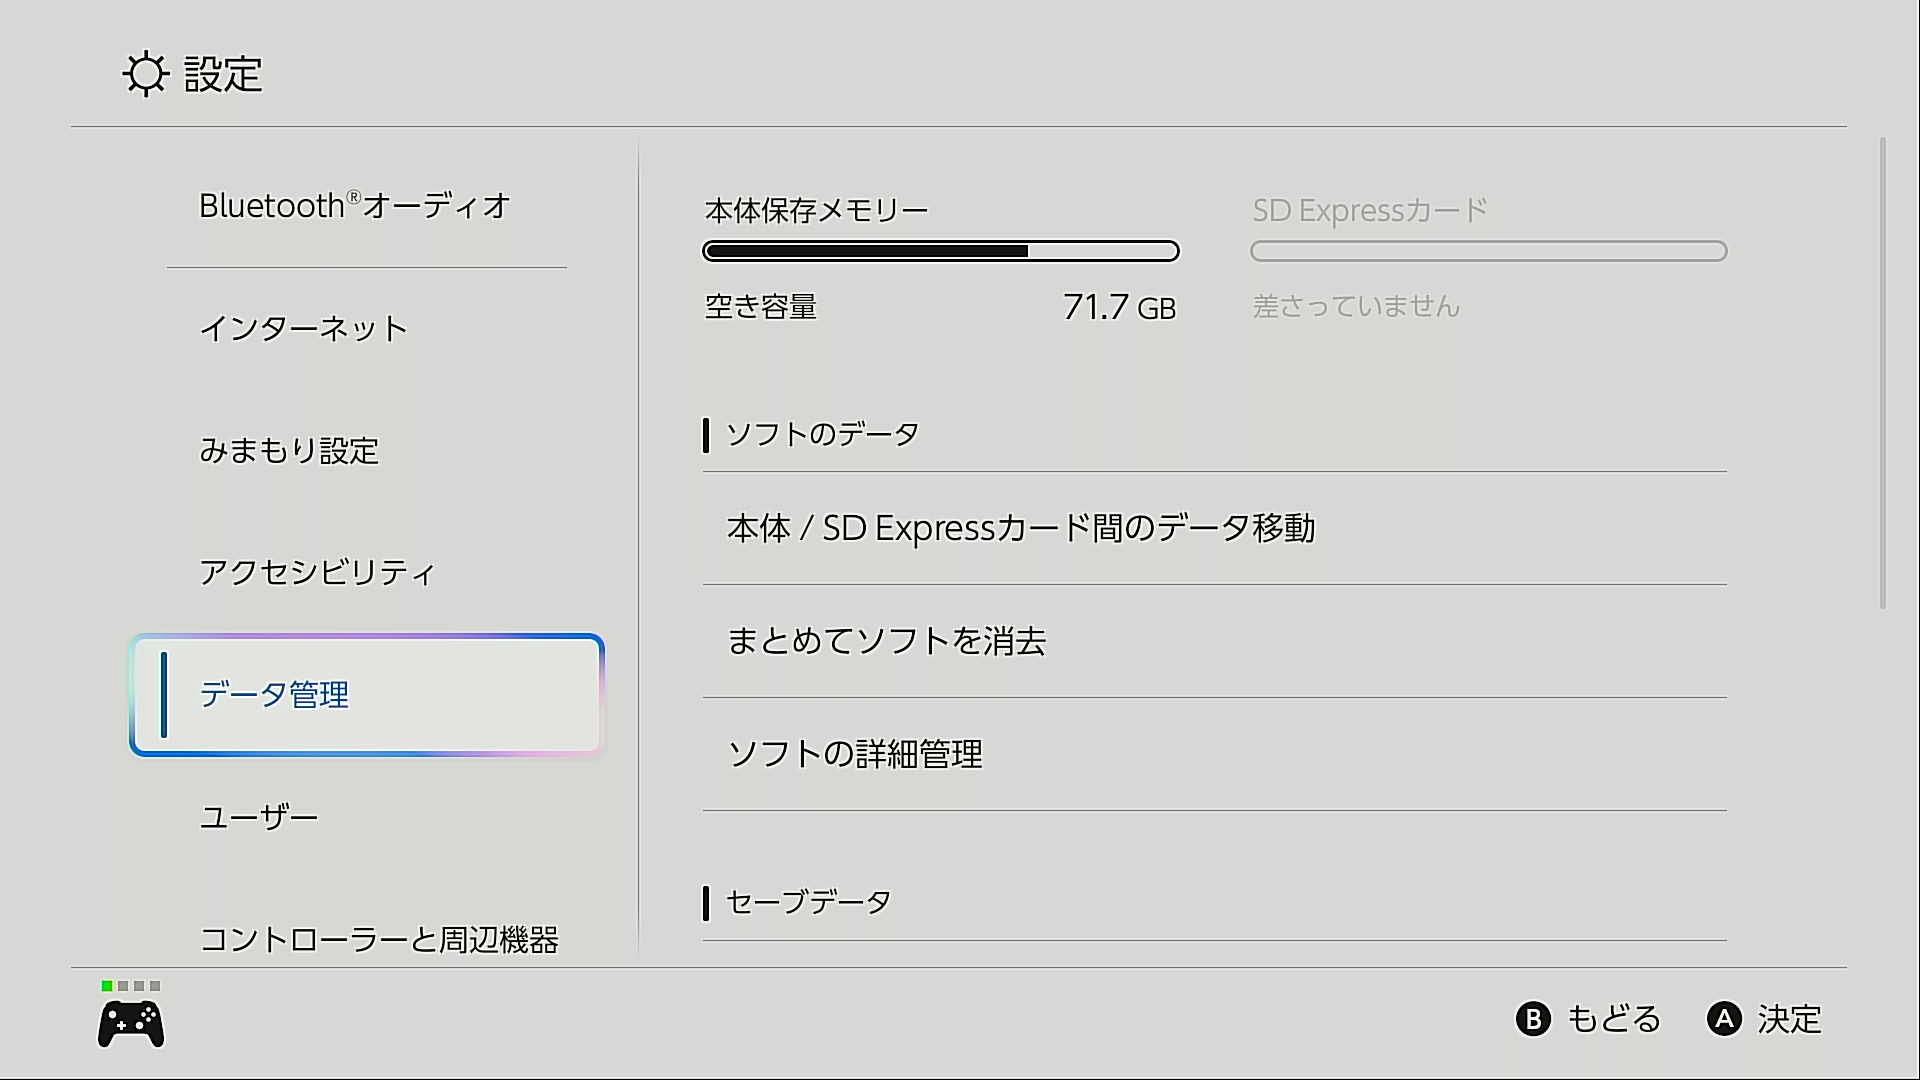Click the settings gear icon
The height and width of the screenshot is (1080, 1920).
pyautogui.click(x=146, y=74)
